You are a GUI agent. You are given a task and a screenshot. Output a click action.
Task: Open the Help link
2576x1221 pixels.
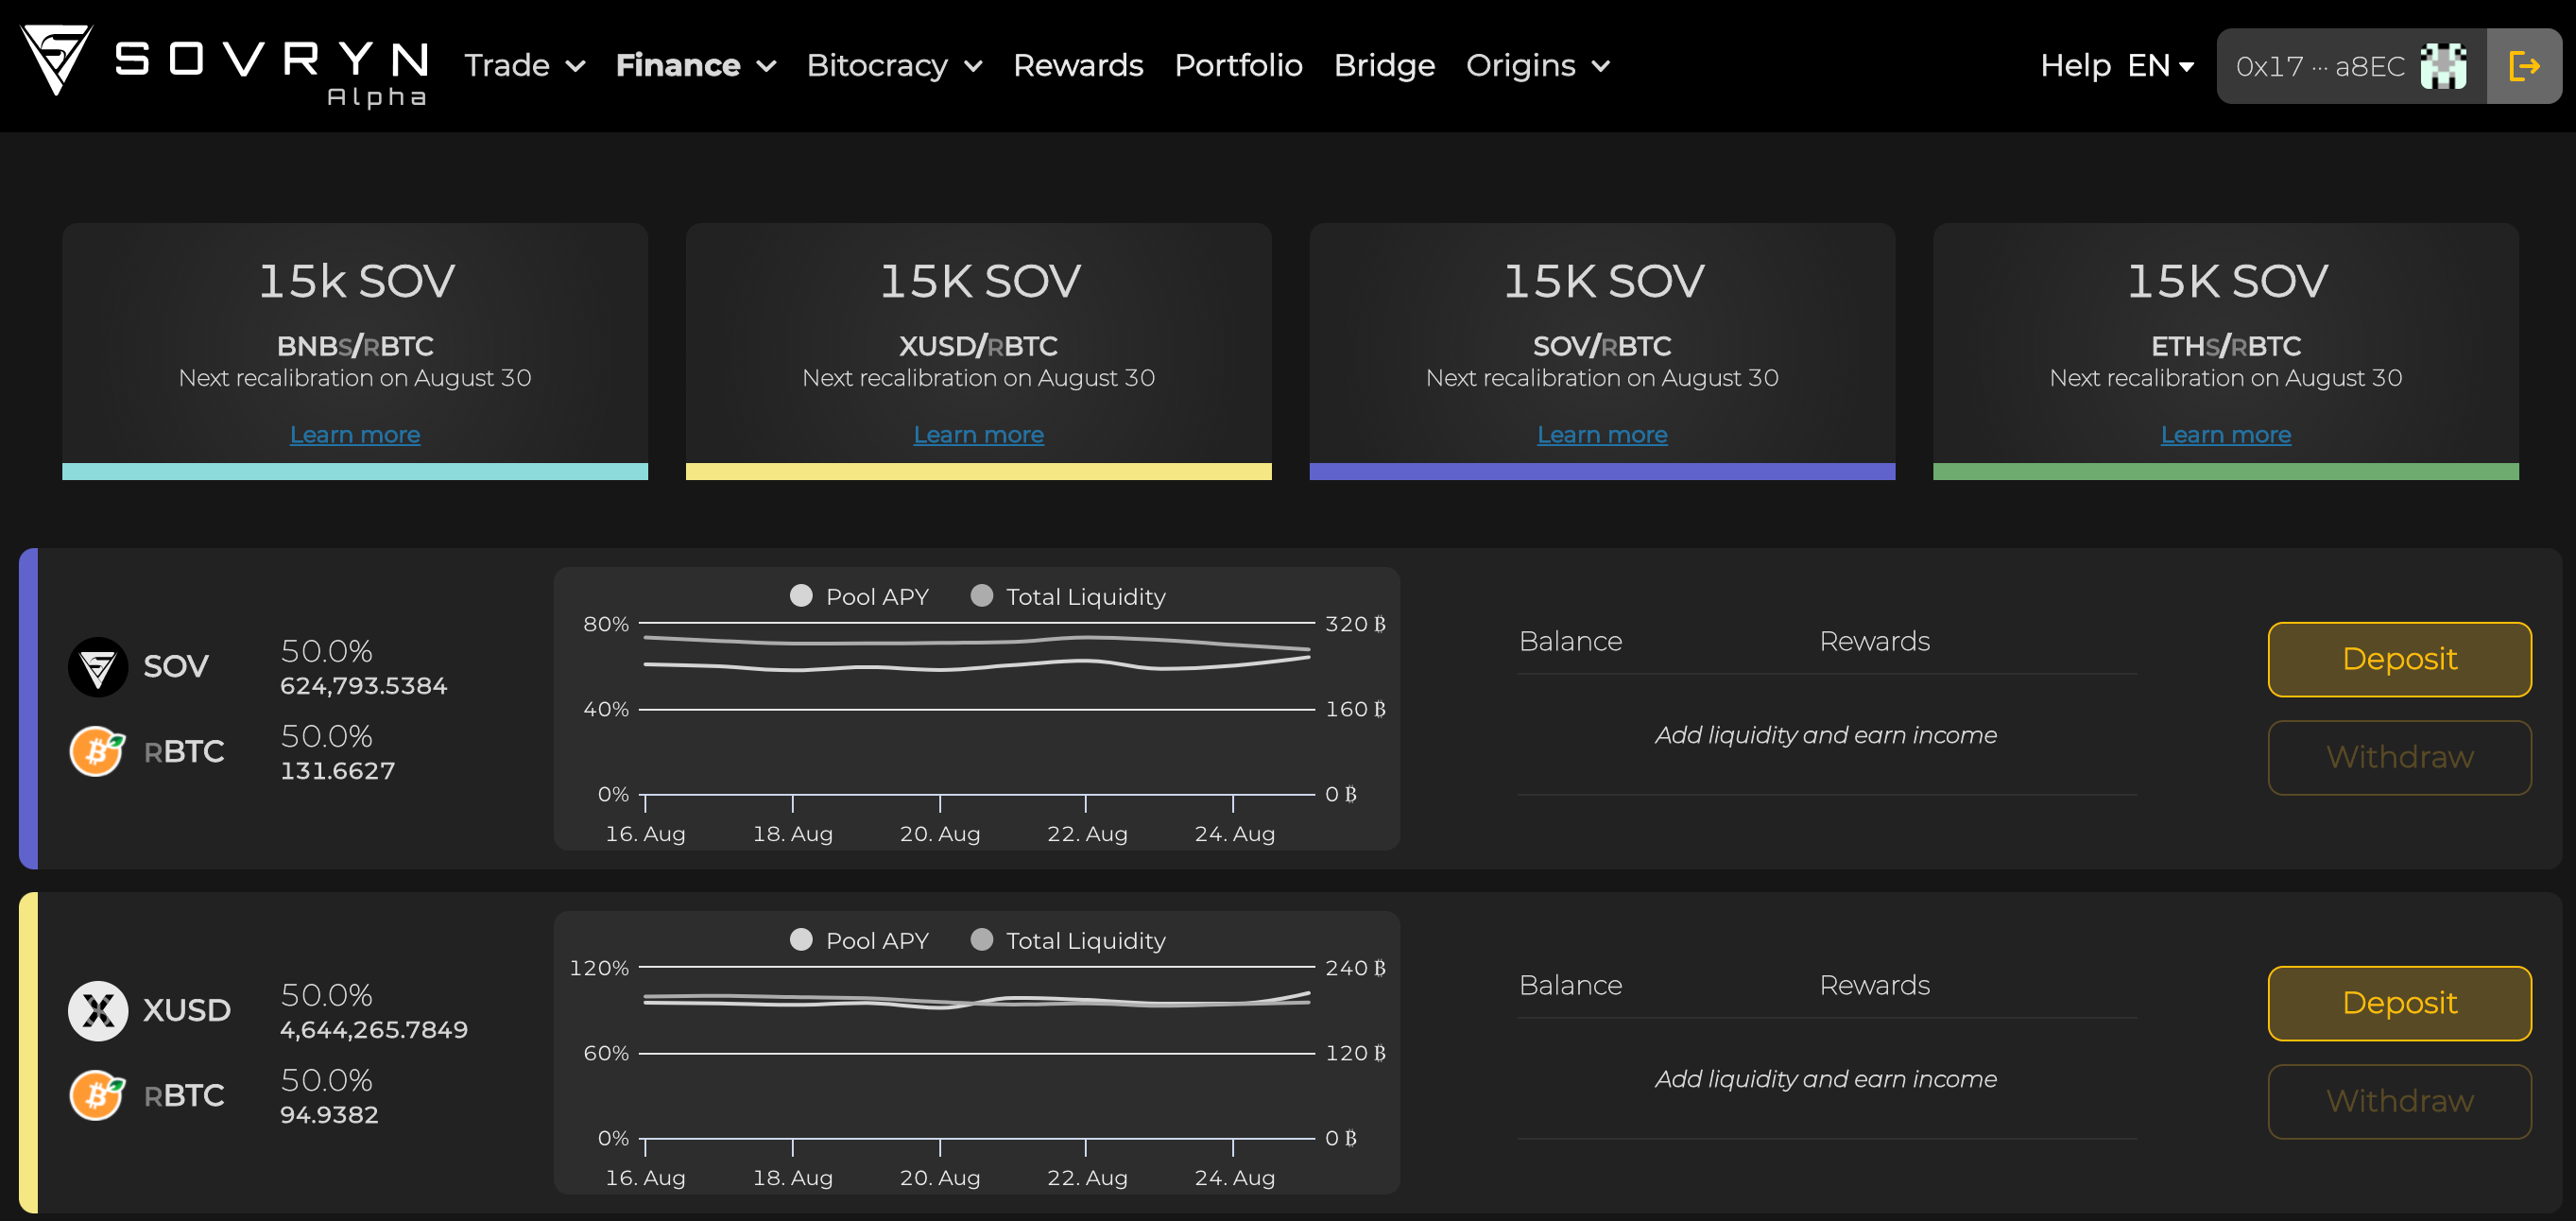(x=2075, y=66)
